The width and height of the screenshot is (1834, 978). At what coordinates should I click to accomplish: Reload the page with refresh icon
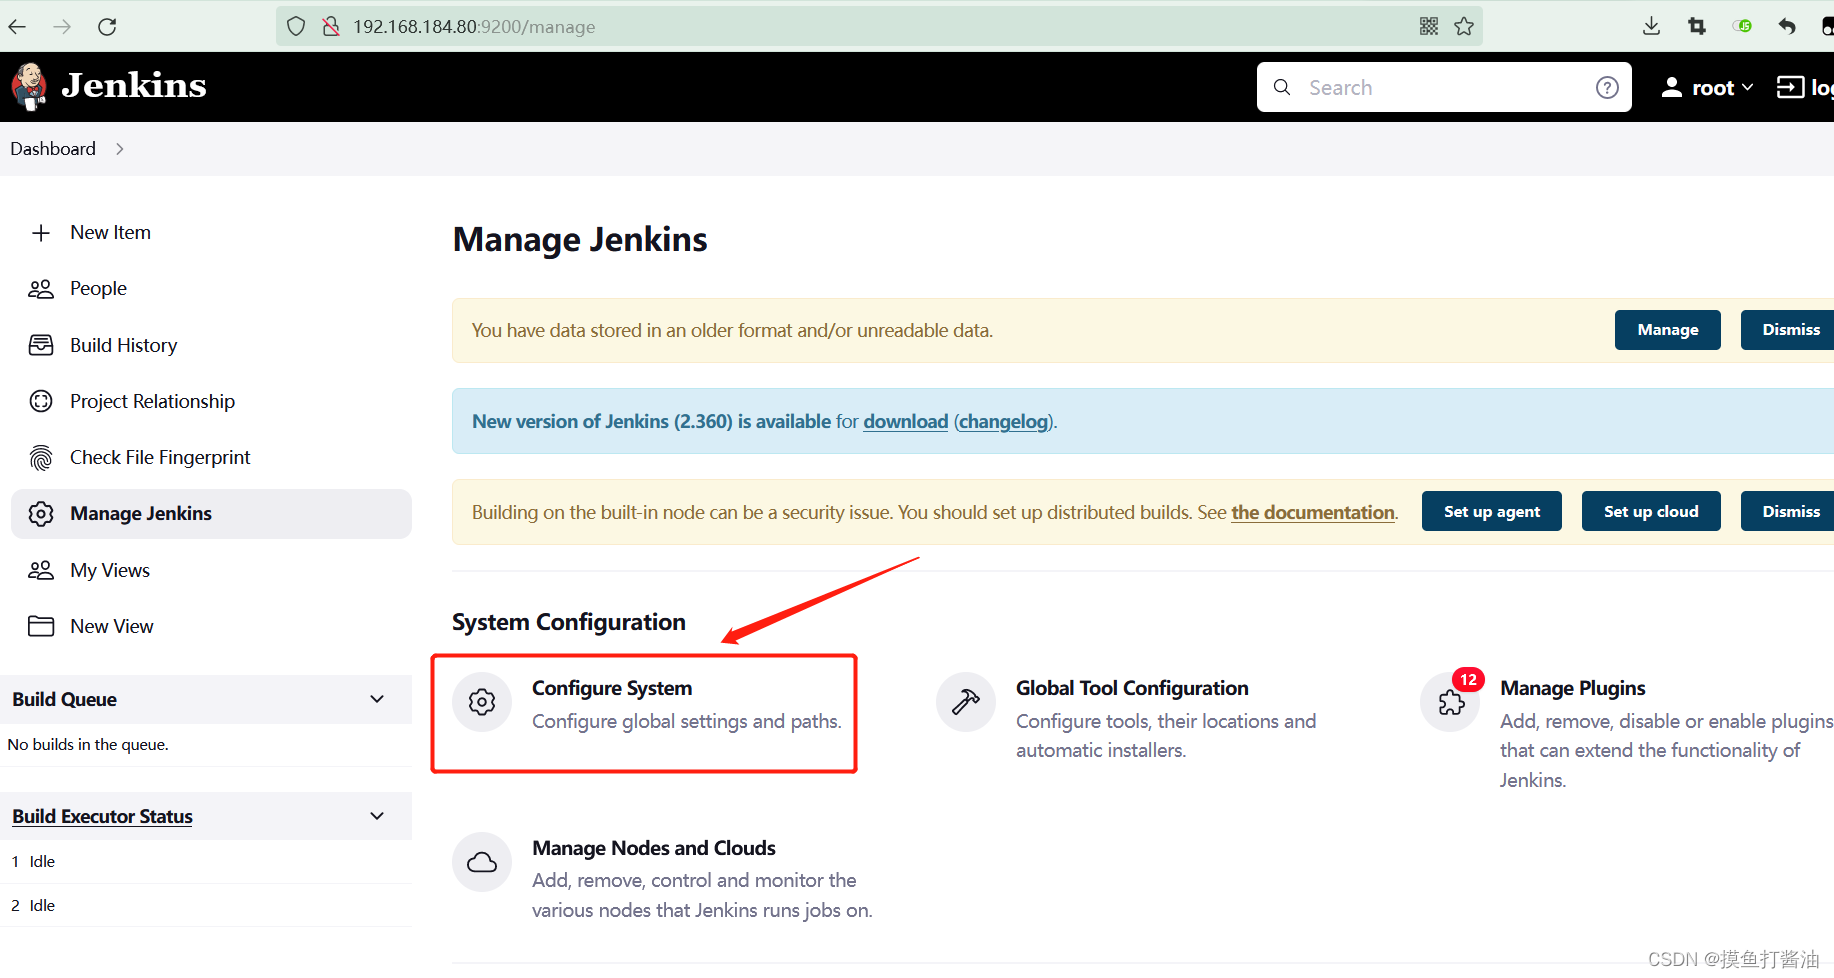tap(107, 27)
